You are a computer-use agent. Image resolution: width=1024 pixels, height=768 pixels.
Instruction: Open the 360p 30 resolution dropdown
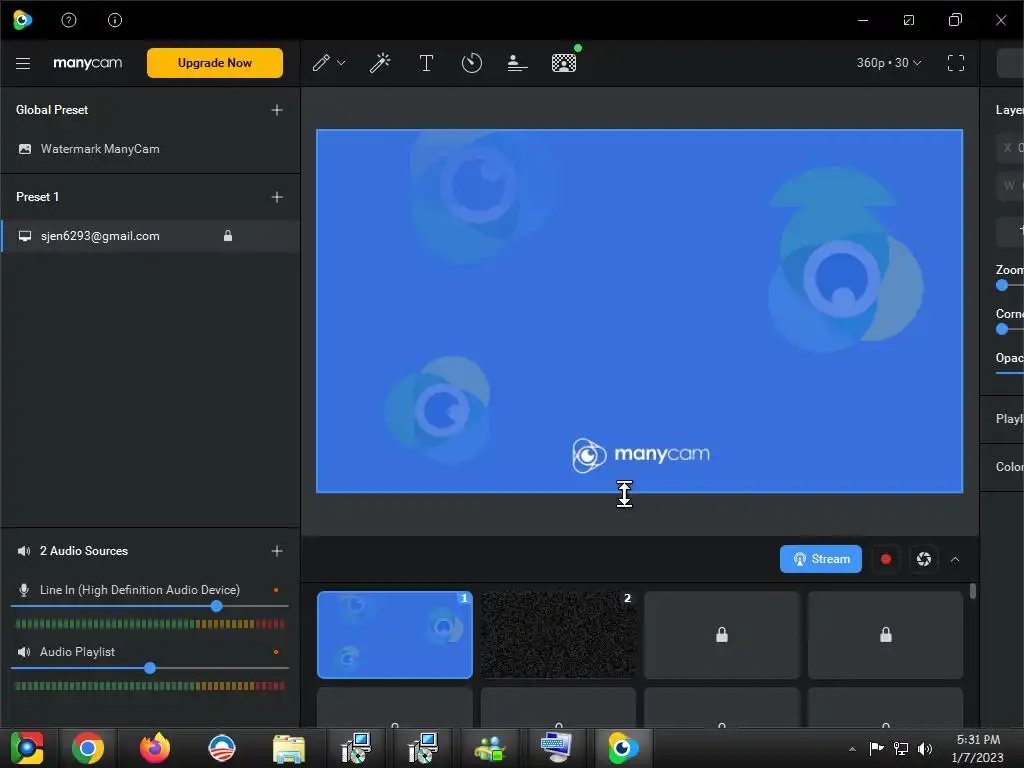[889, 63]
